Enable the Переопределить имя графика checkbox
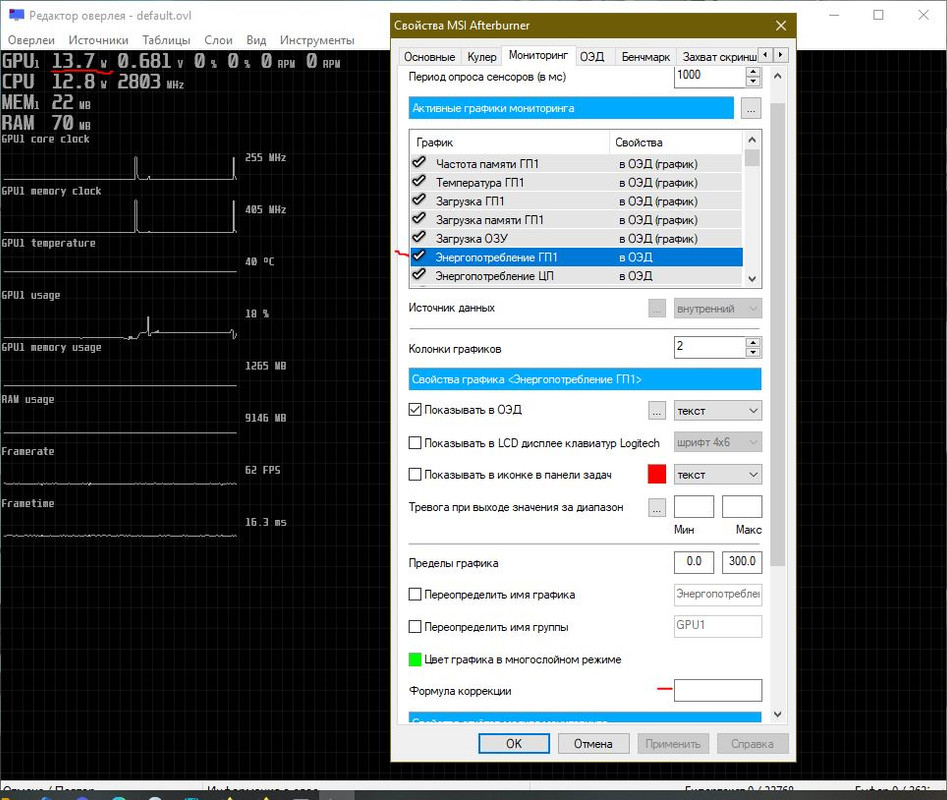Screen dimensions: 947x800 coord(415,595)
